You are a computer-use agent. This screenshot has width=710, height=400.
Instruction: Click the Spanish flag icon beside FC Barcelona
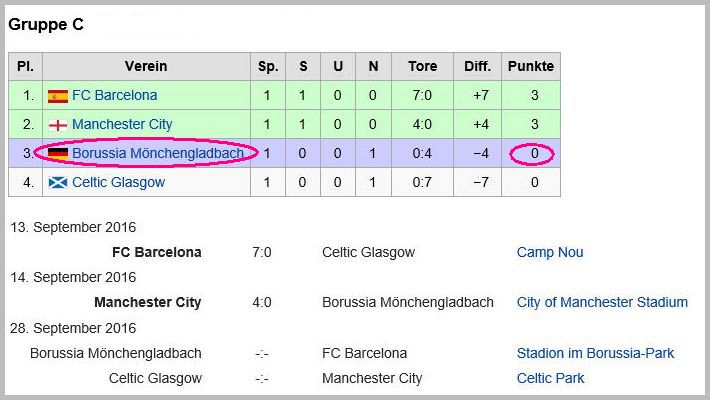coord(58,96)
